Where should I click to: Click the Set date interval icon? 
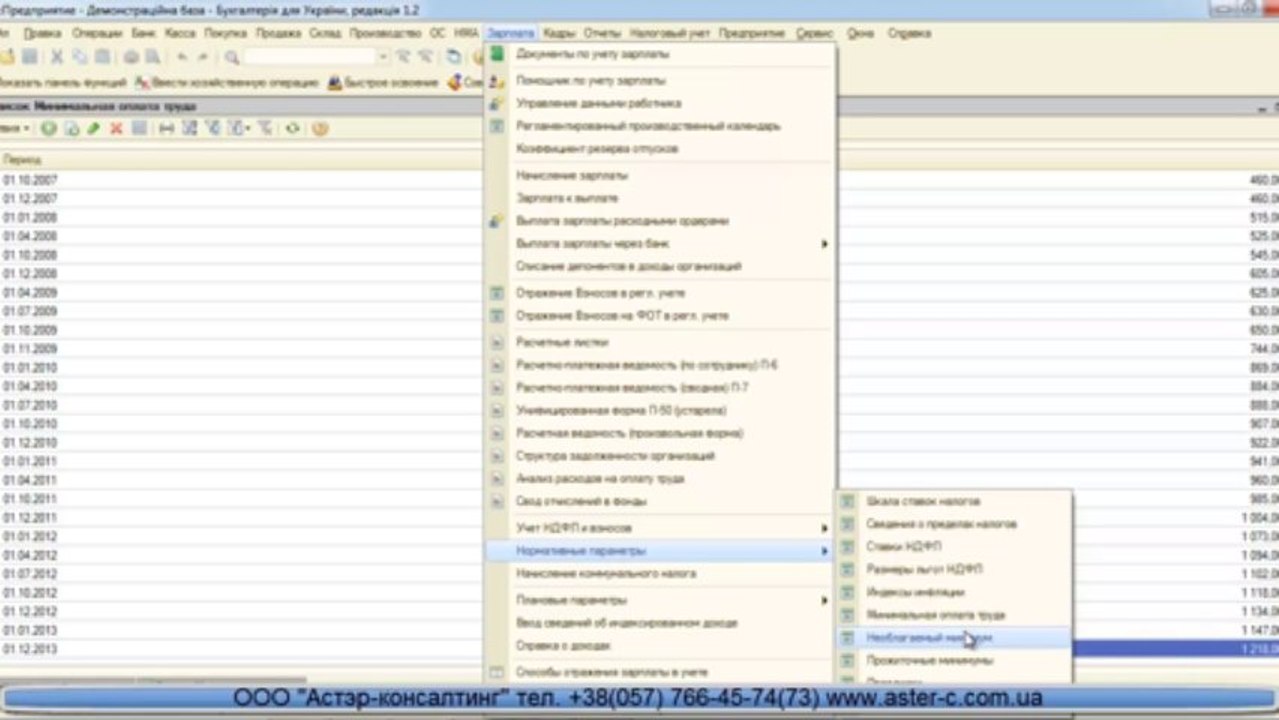click(166, 128)
